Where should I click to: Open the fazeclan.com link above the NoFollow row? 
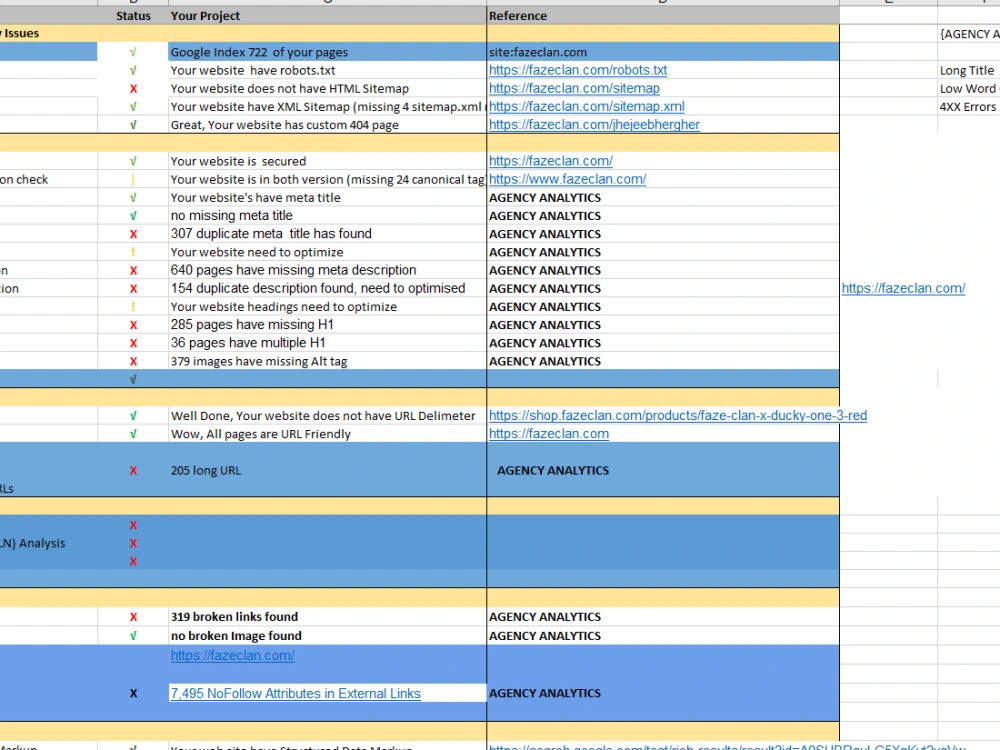click(233, 656)
